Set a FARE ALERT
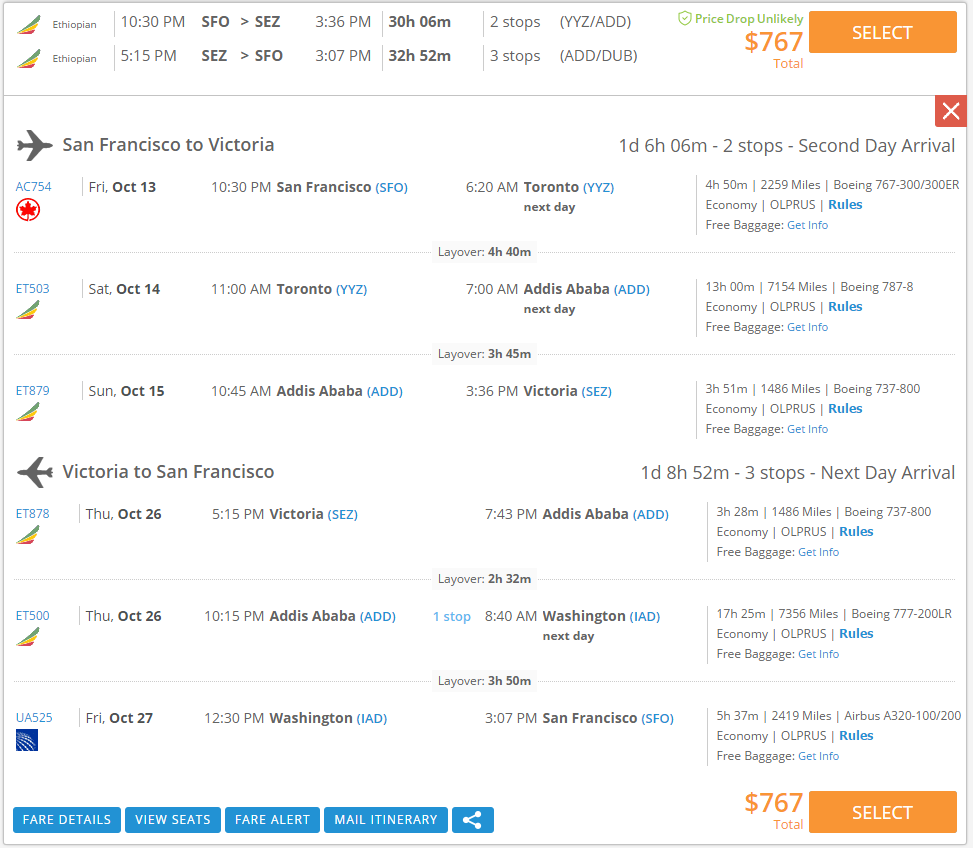The image size is (973, 848). click(x=272, y=819)
